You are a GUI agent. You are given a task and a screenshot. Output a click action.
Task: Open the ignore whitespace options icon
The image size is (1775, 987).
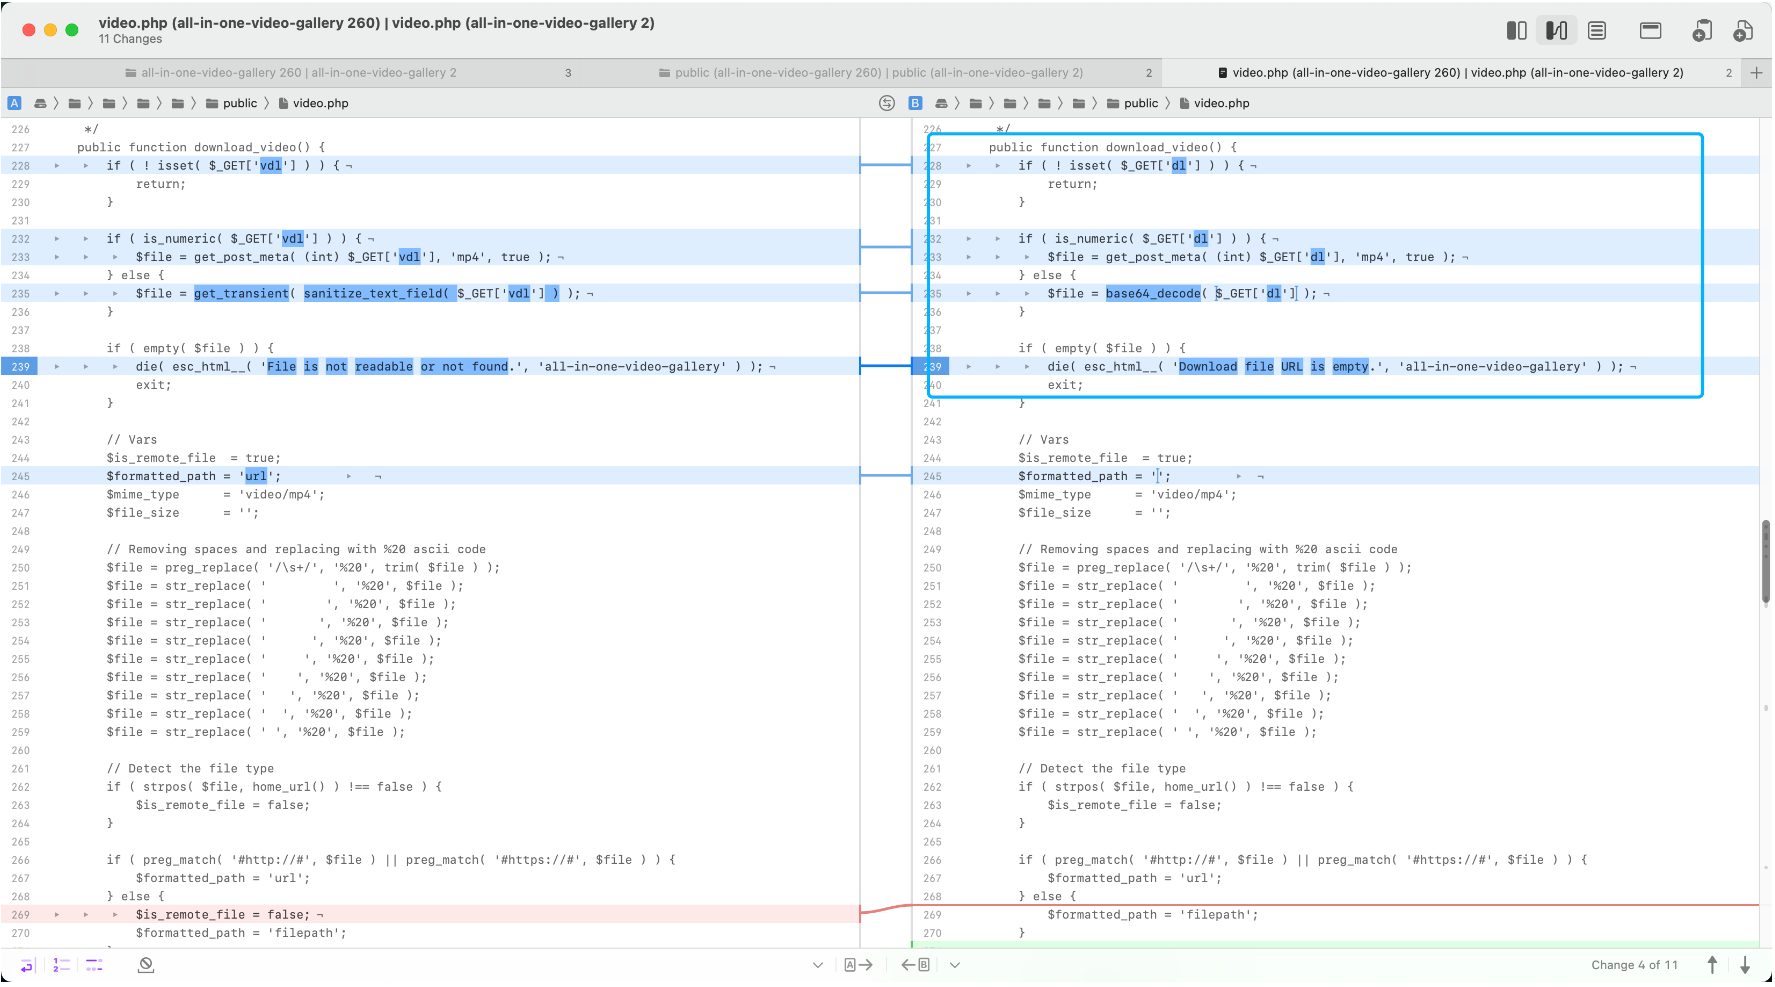tap(146, 965)
